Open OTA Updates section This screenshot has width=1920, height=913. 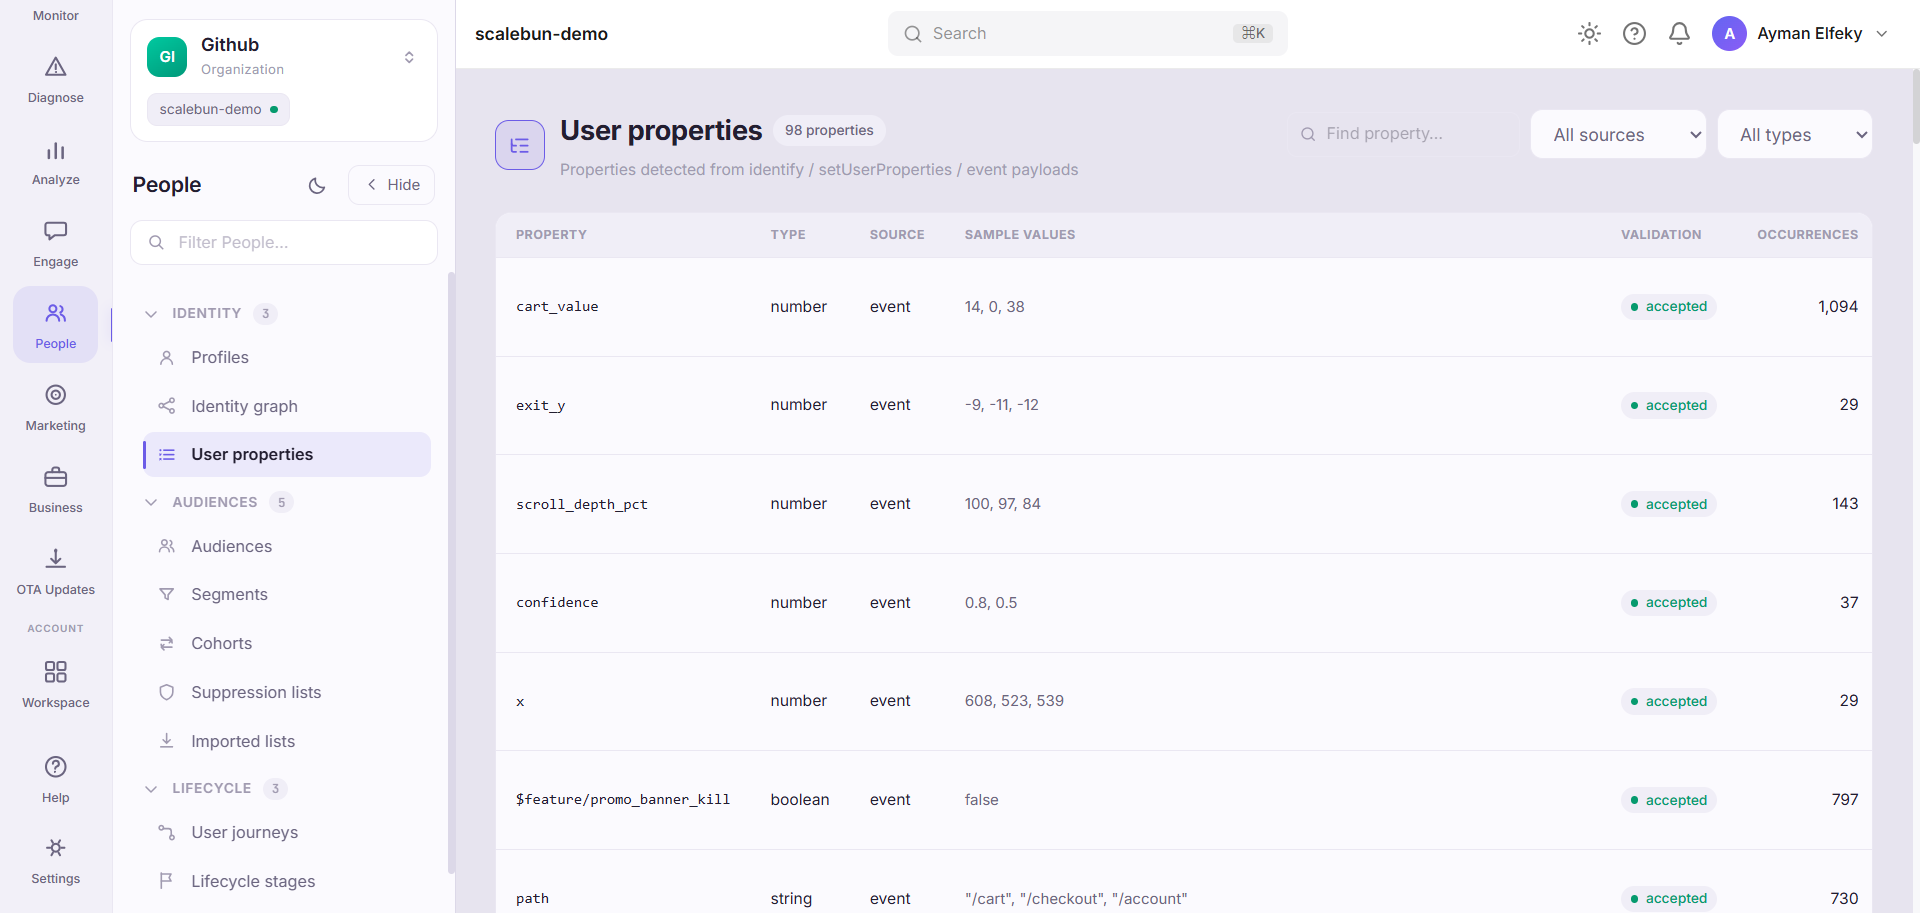(56, 573)
